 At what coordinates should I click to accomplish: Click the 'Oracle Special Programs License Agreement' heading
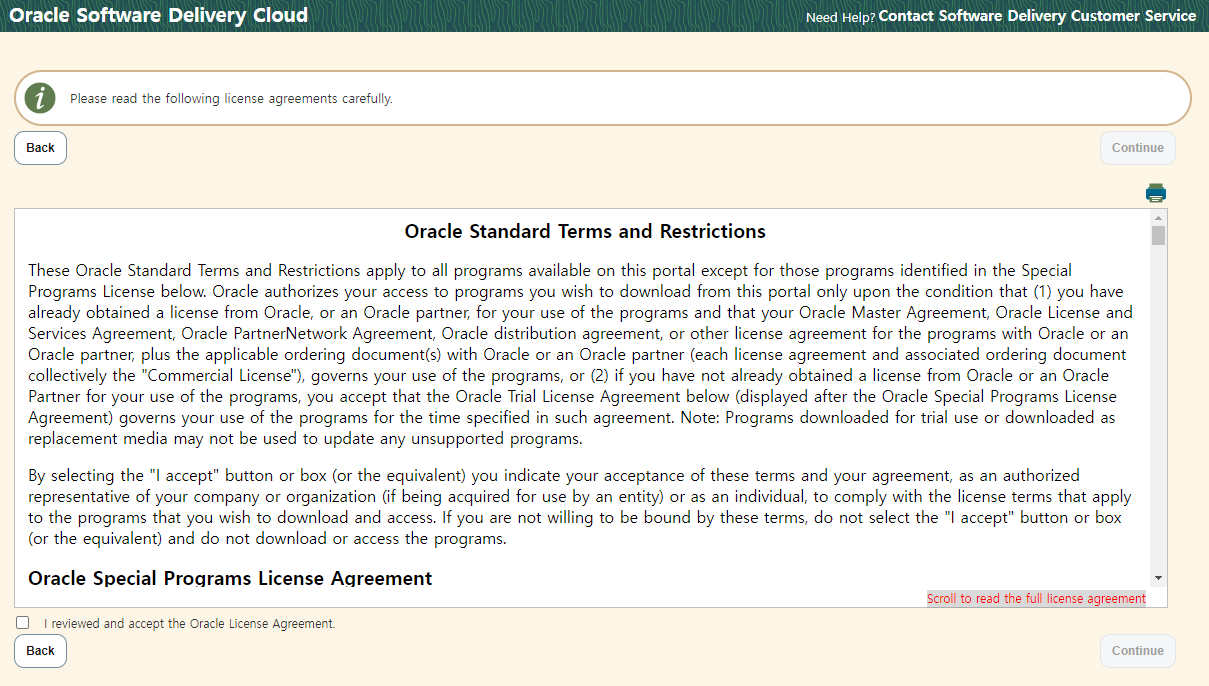[230, 578]
